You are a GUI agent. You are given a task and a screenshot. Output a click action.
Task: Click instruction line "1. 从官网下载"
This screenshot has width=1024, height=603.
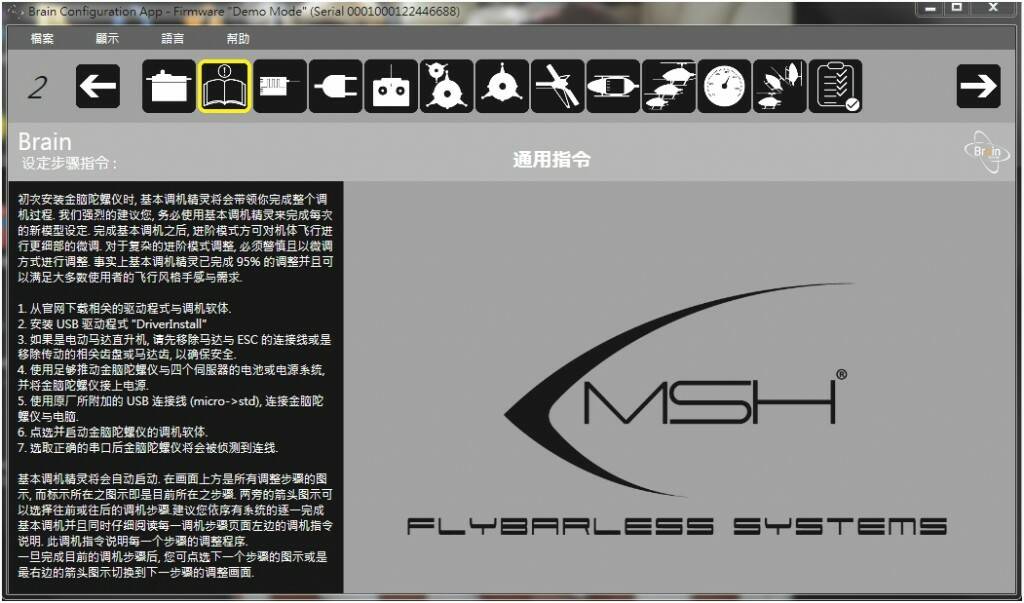click(124, 308)
